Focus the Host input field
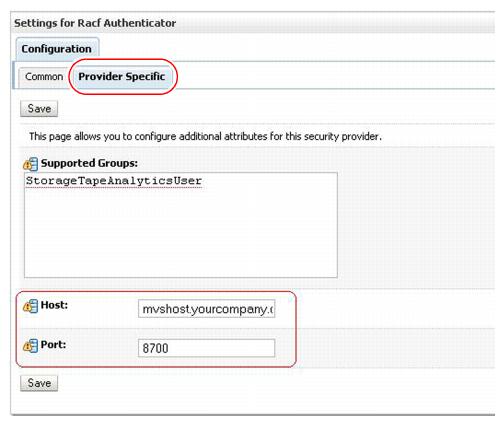Viewport: 503px width, 424px height. (207, 309)
